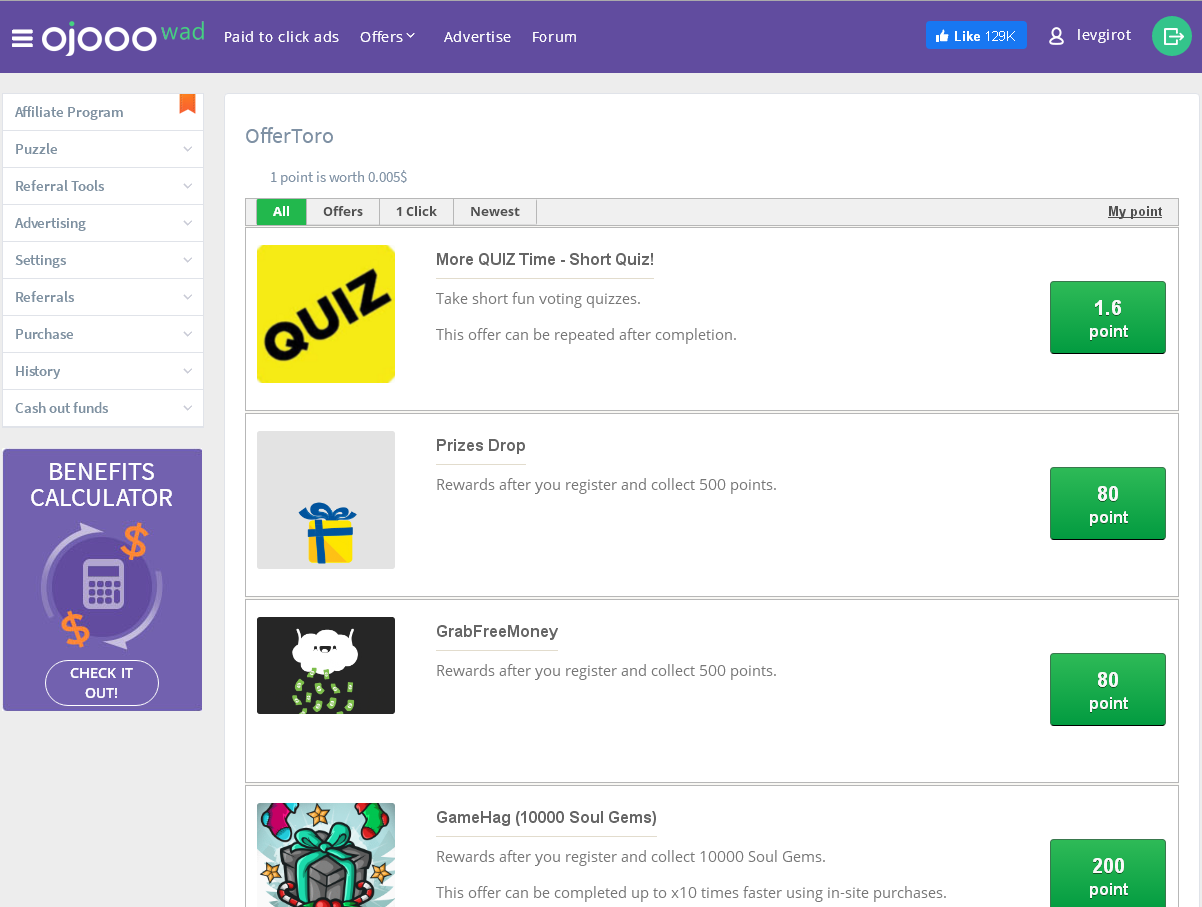Select the All offers tab
1202x907 pixels.
click(x=281, y=212)
